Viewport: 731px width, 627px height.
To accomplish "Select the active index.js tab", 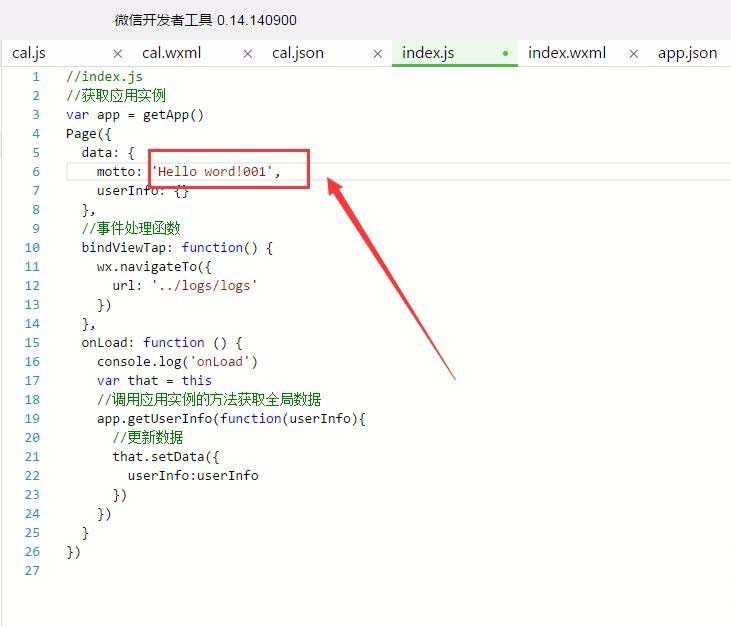I will tap(431, 53).
